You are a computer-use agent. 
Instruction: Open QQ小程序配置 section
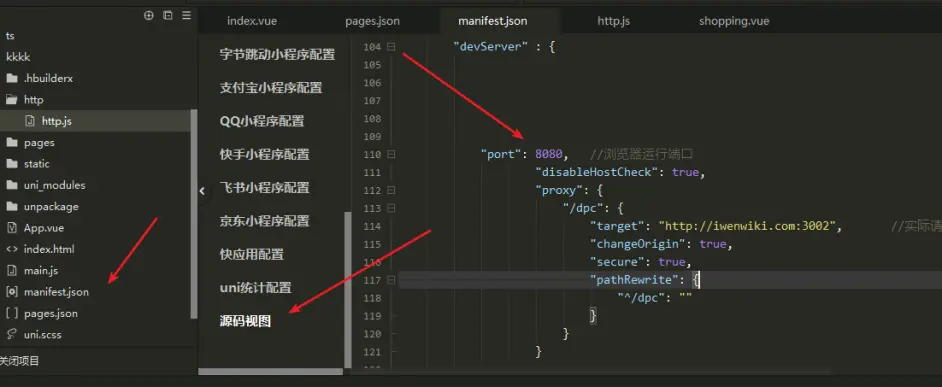(x=262, y=121)
